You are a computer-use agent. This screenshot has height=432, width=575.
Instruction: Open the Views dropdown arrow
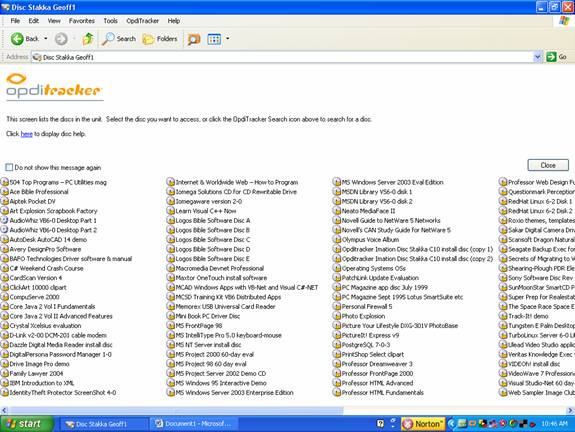(228, 39)
